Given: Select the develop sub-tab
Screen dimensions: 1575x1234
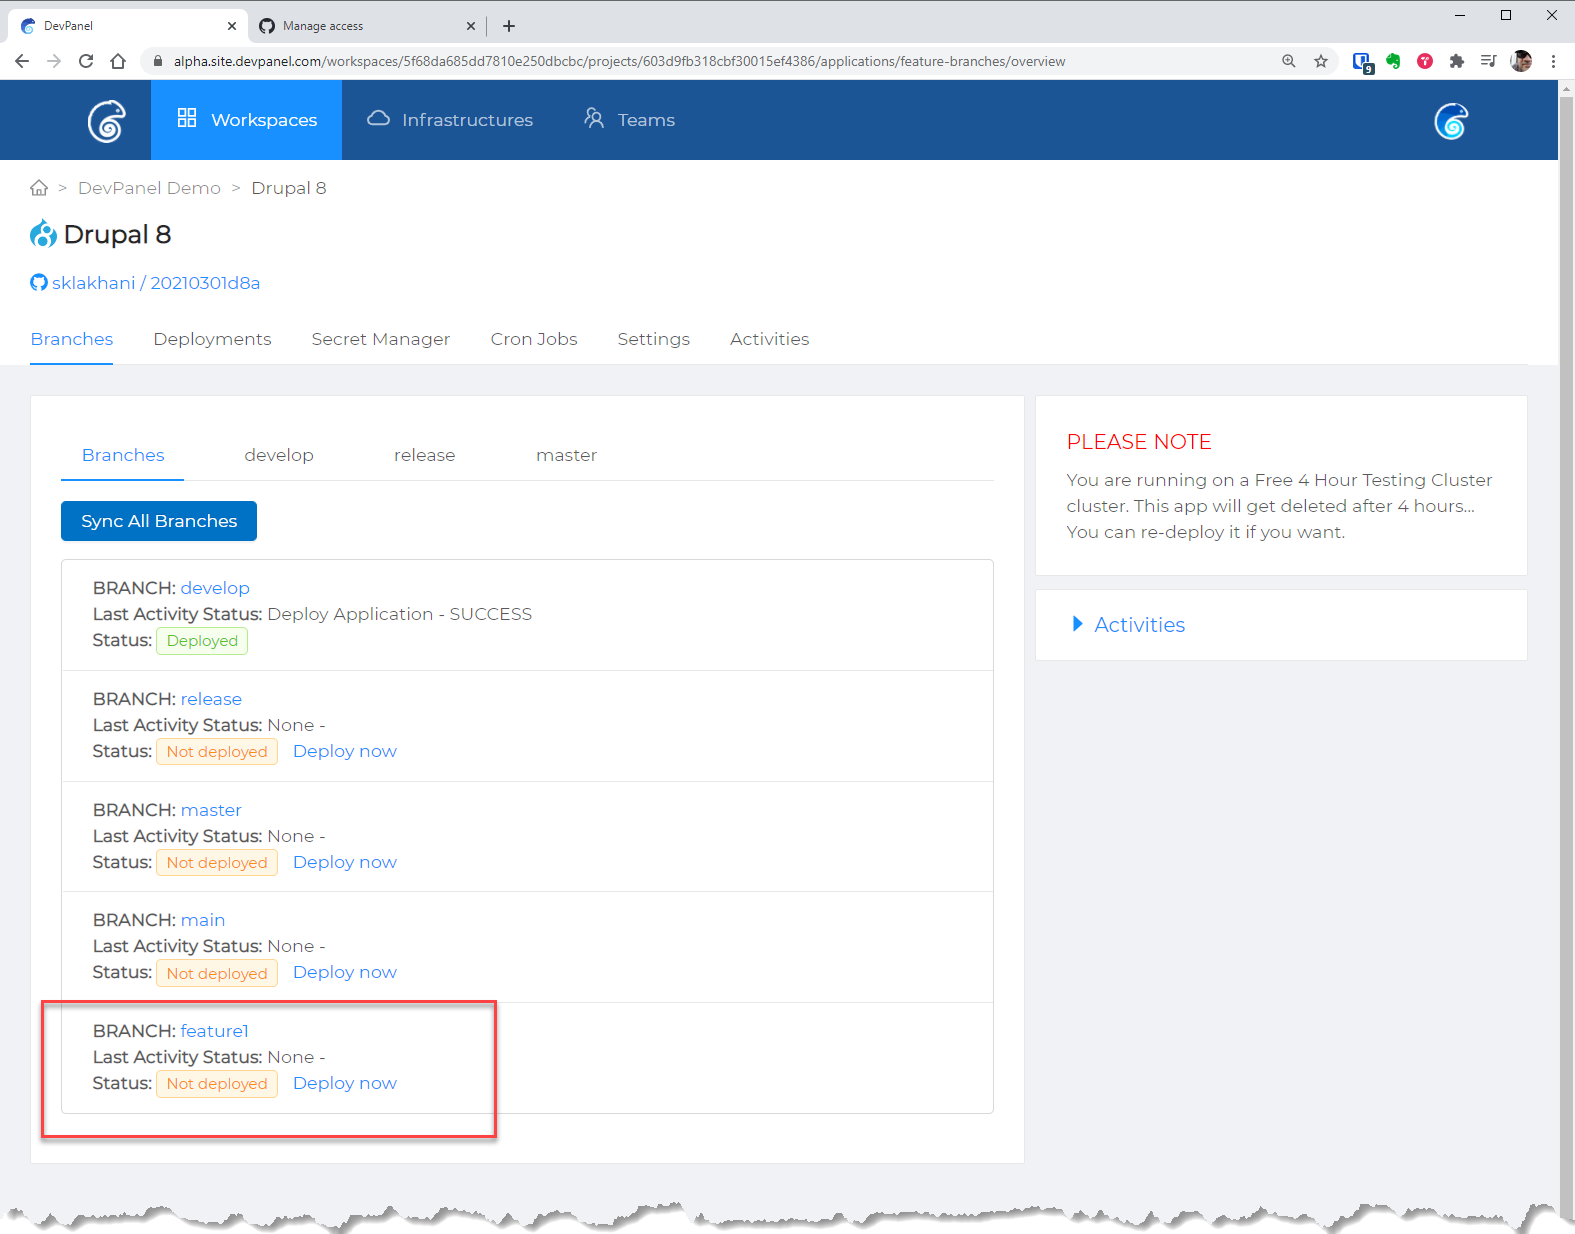Looking at the screenshot, I should point(278,455).
